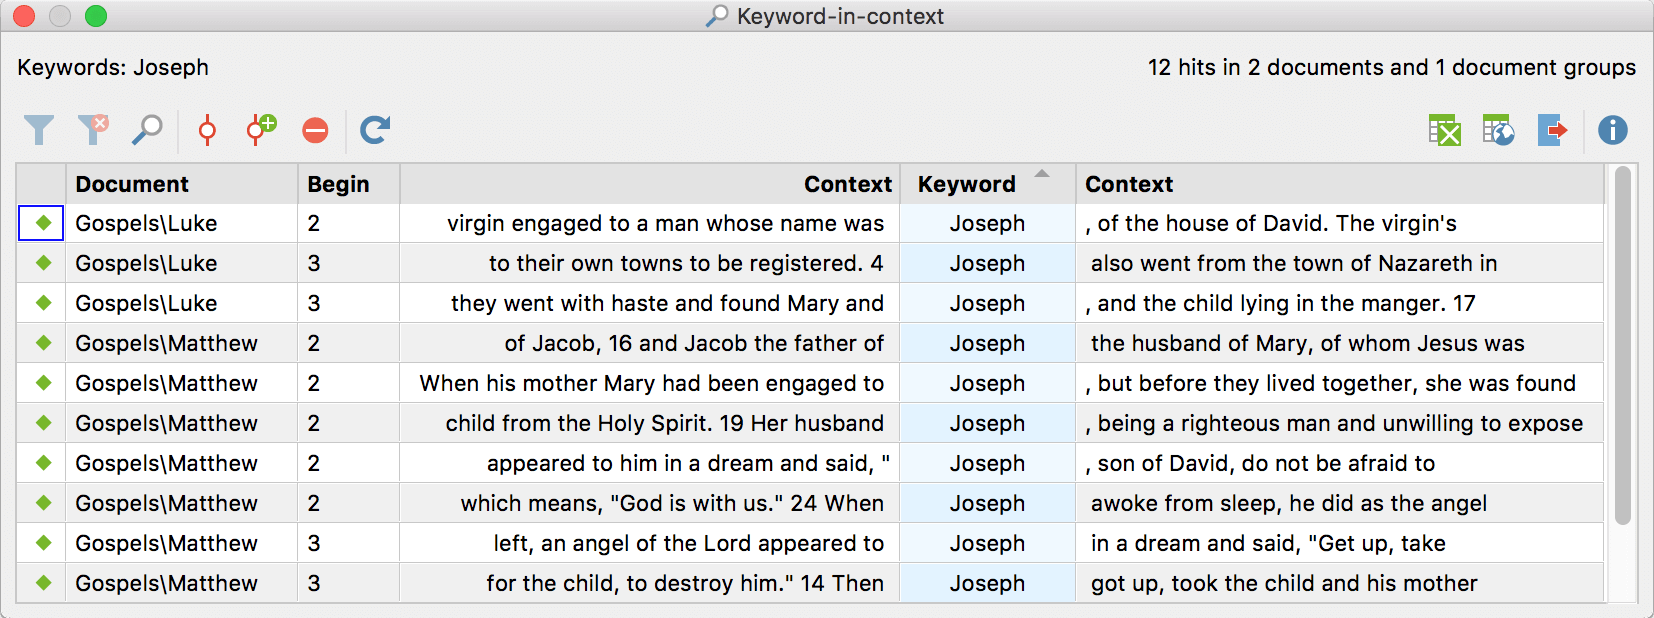Screen dimensions: 1654x618
Task: Select 'to their own towns to be registered. 4'
Action: point(686,263)
